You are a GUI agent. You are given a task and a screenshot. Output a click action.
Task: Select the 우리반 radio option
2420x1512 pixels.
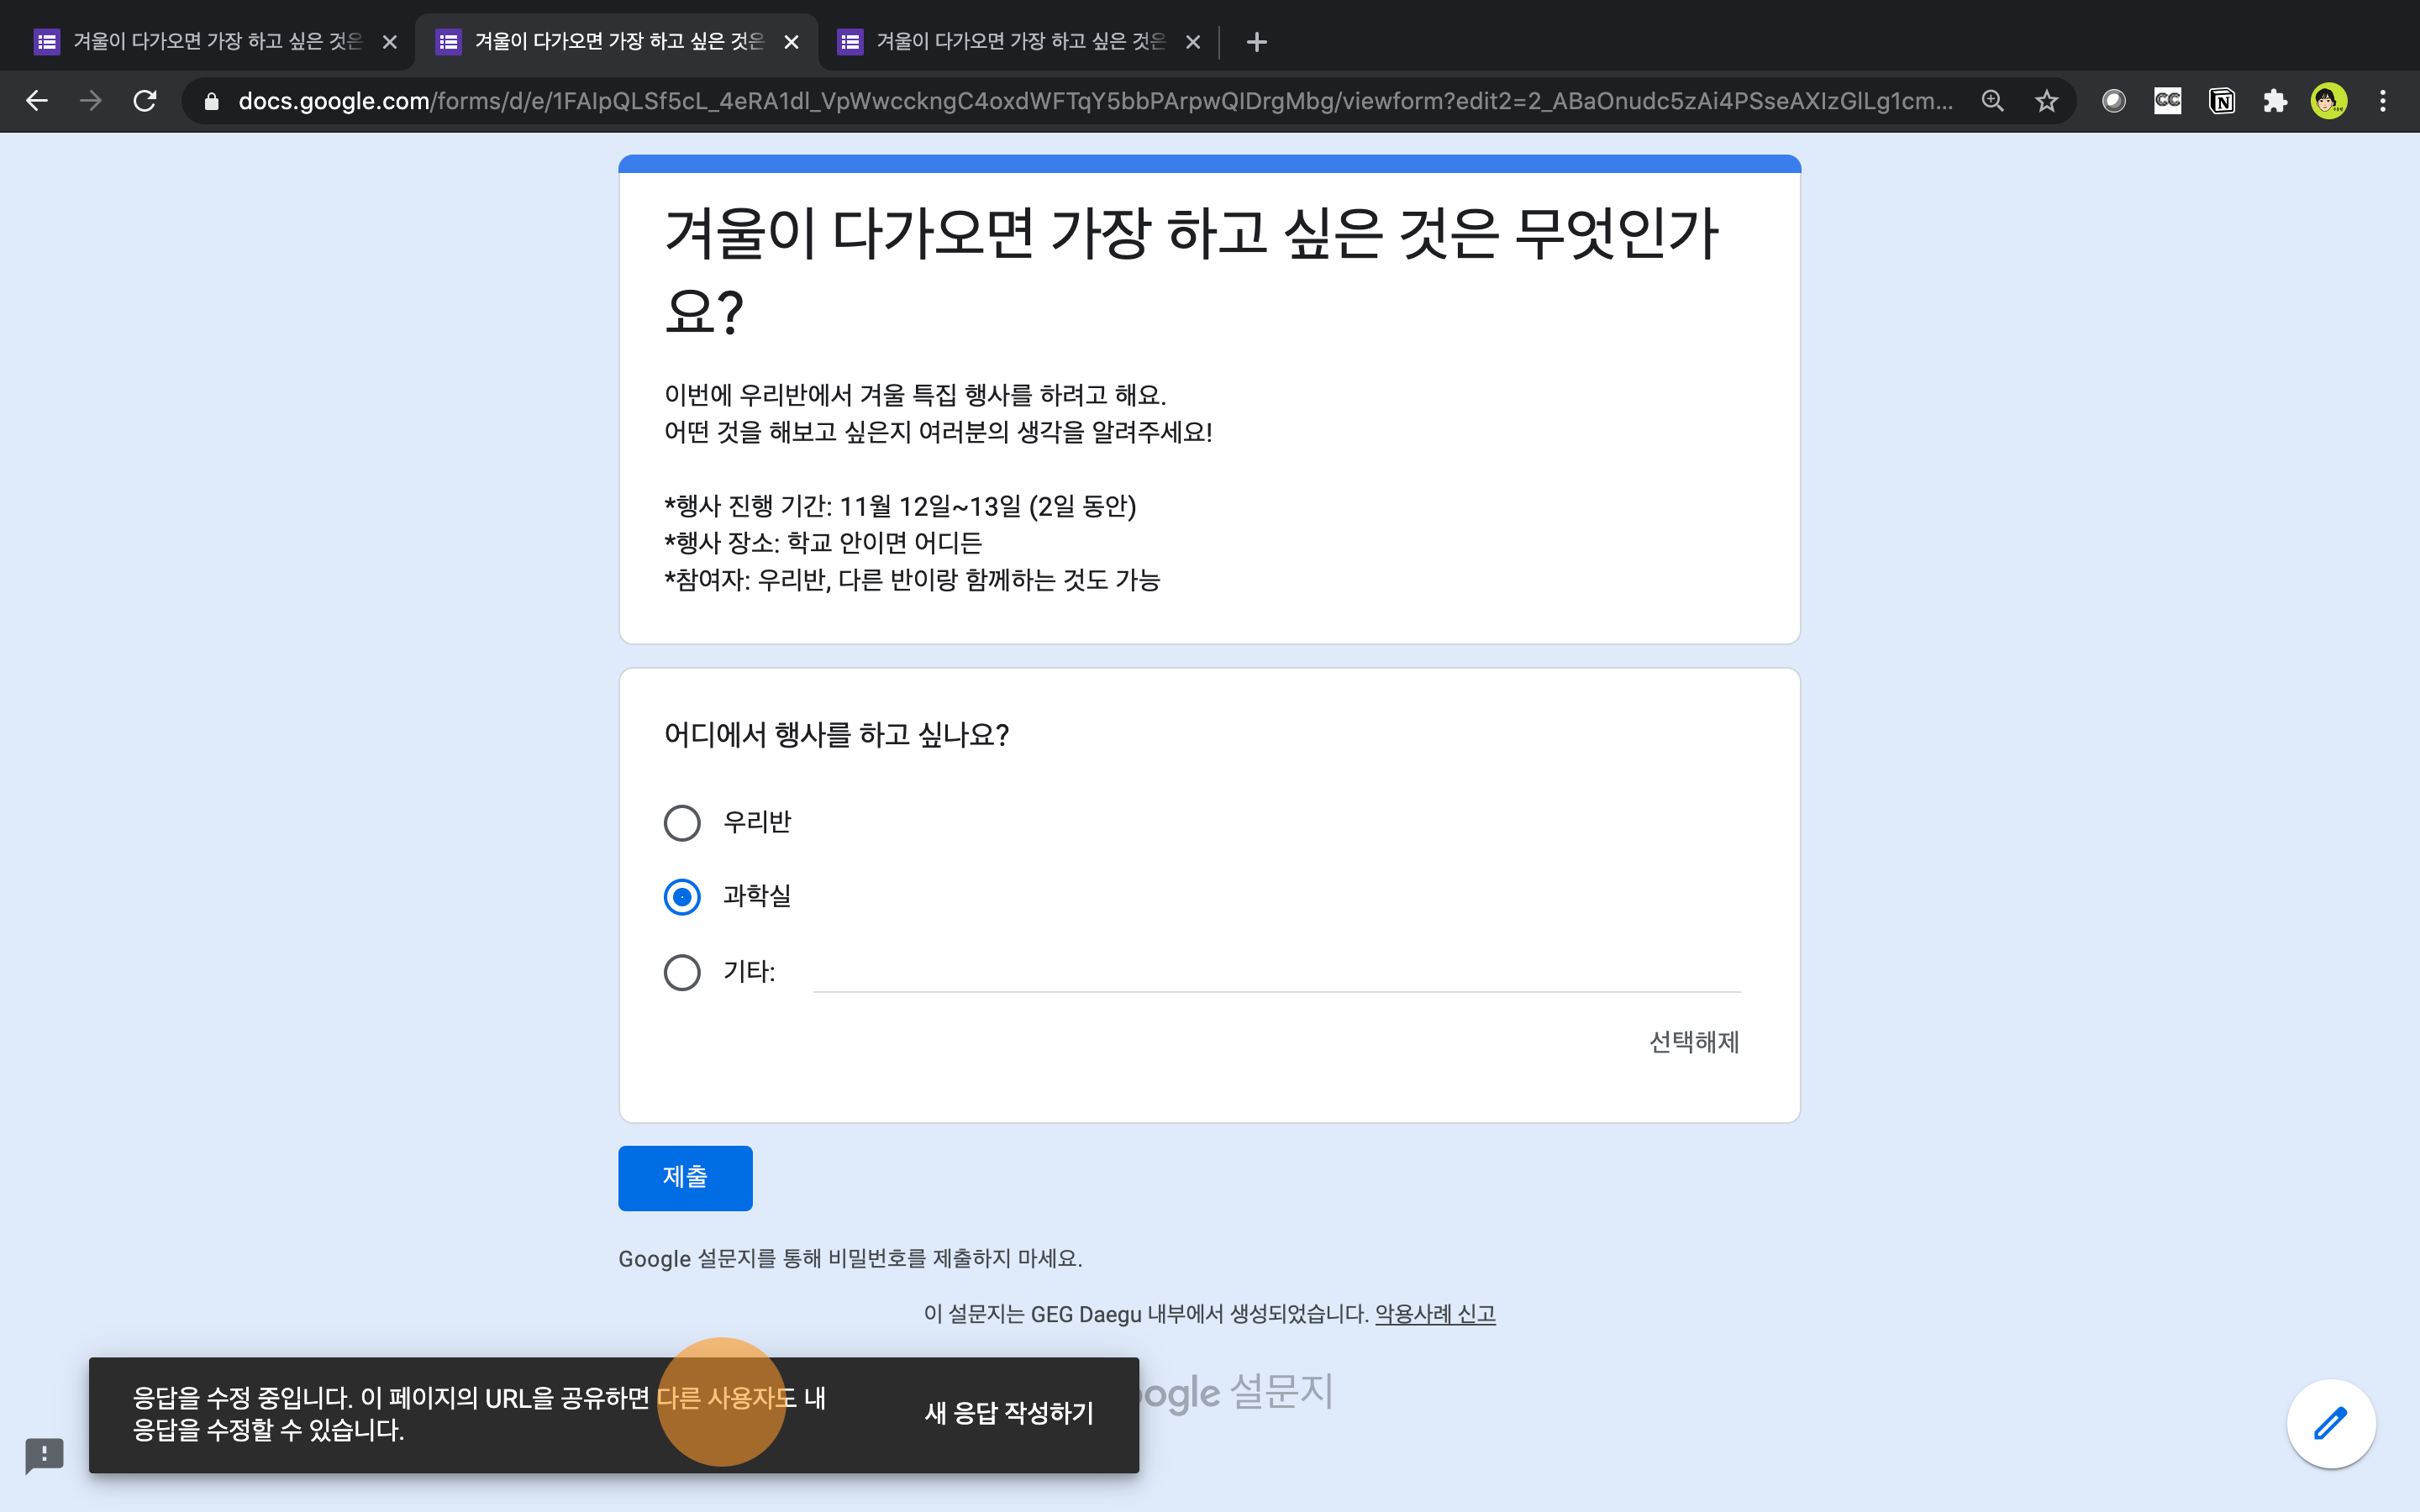682,823
